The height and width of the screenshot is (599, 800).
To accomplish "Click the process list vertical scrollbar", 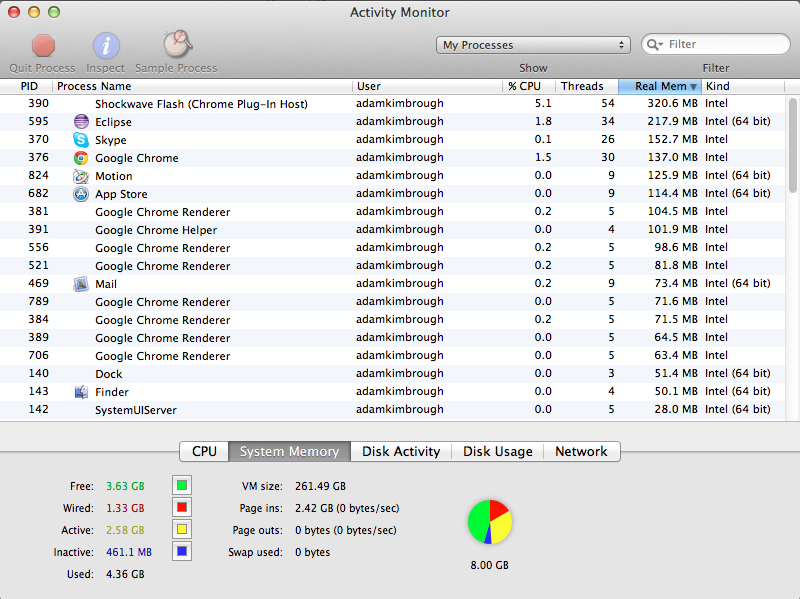I will pos(792,145).
